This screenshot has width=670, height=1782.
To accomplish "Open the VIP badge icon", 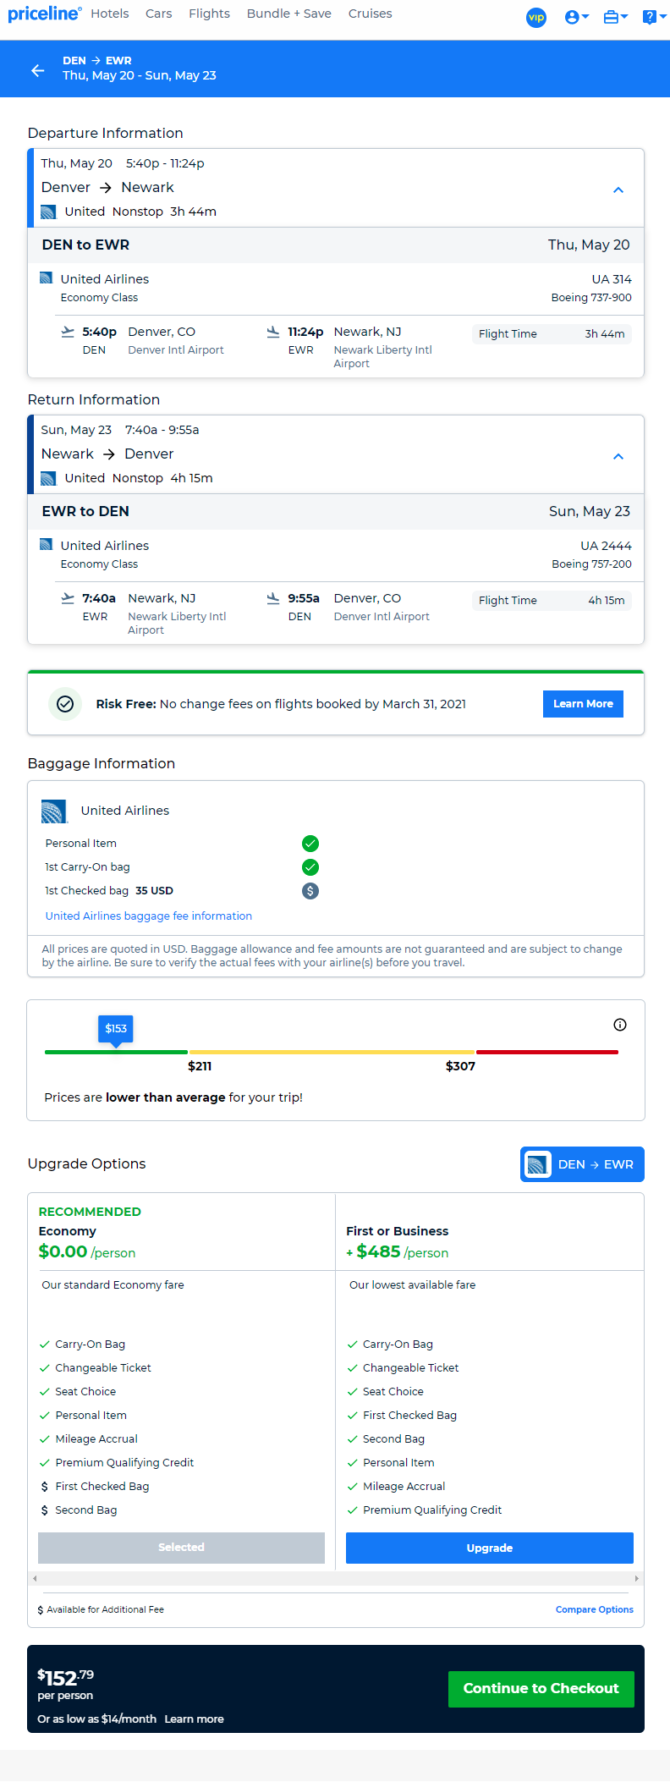I will 537,17.
